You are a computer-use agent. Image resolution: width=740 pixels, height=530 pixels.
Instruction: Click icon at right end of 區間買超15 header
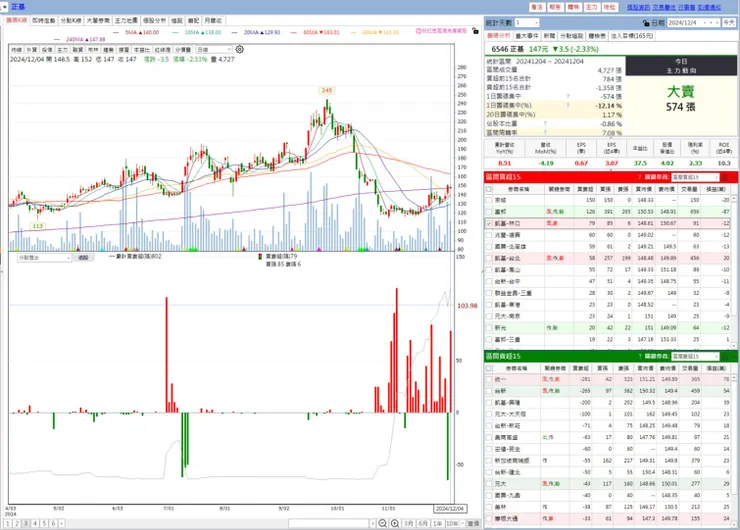pyautogui.click(x=725, y=177)
